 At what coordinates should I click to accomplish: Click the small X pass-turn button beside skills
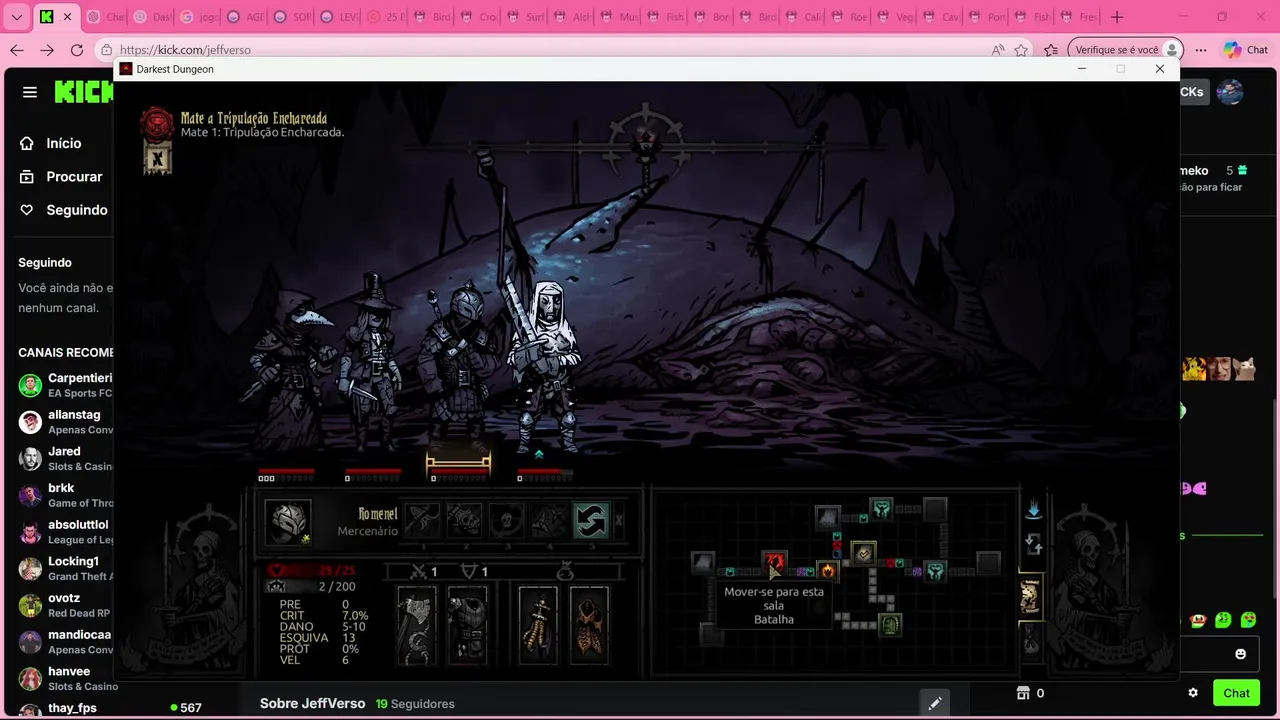click(618, 520)
